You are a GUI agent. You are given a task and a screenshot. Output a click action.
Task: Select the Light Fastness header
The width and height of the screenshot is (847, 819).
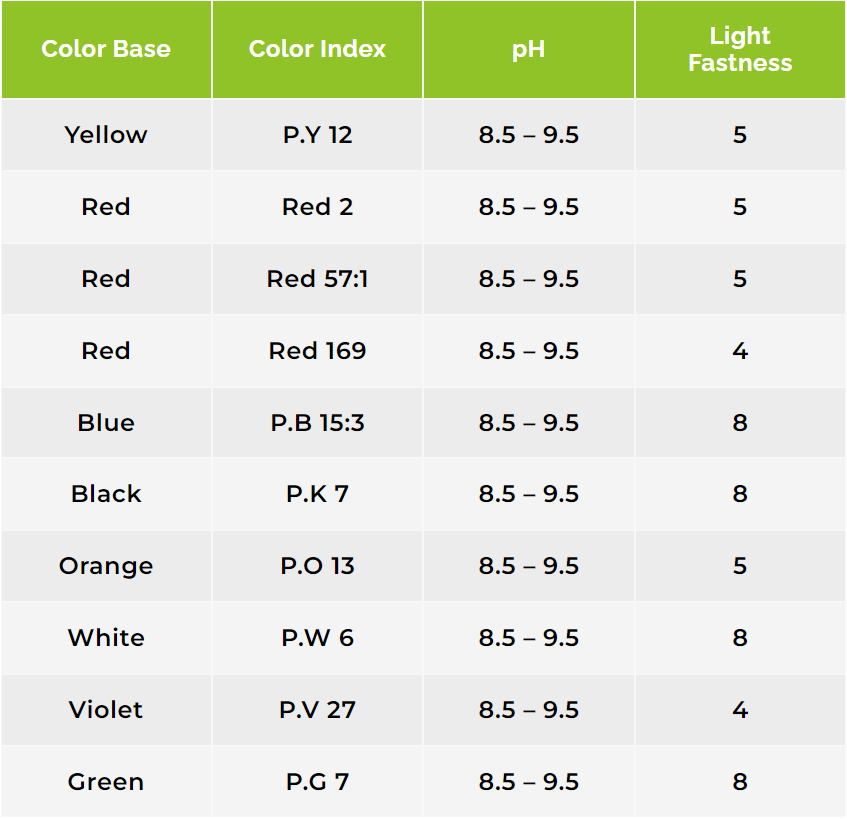click(740, 49)
